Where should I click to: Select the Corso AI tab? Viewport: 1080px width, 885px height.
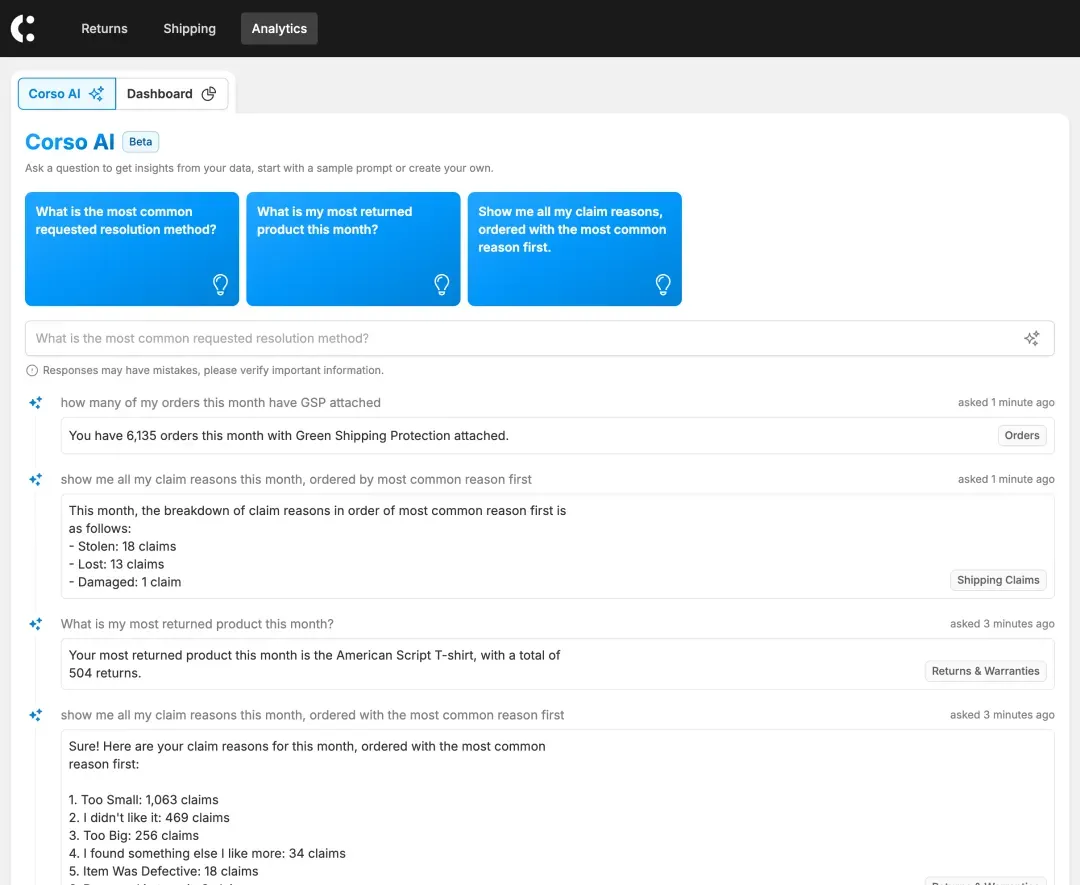click(x=66, y=94)
